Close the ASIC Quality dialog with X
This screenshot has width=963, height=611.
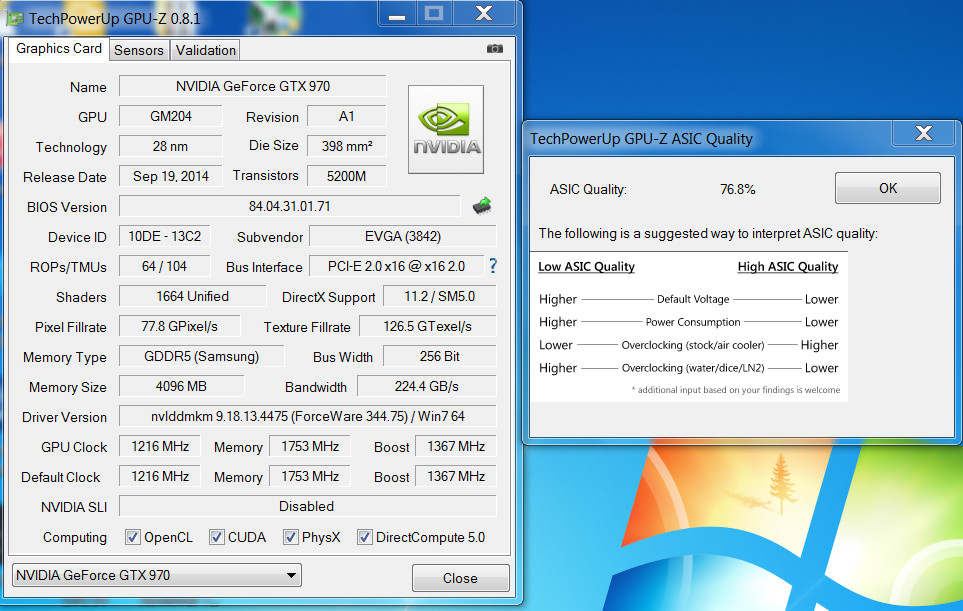coord(924,133)
